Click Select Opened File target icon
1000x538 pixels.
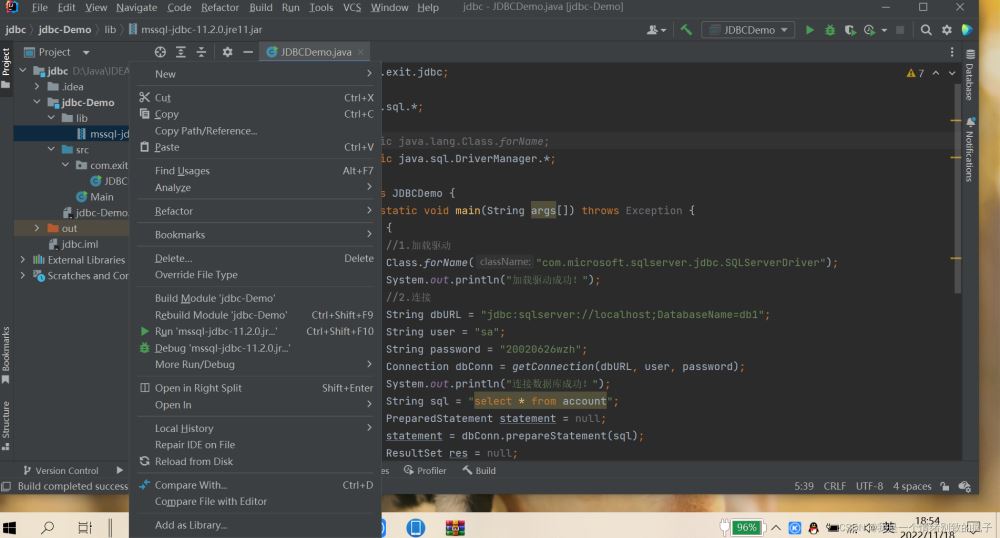(160, 52)
